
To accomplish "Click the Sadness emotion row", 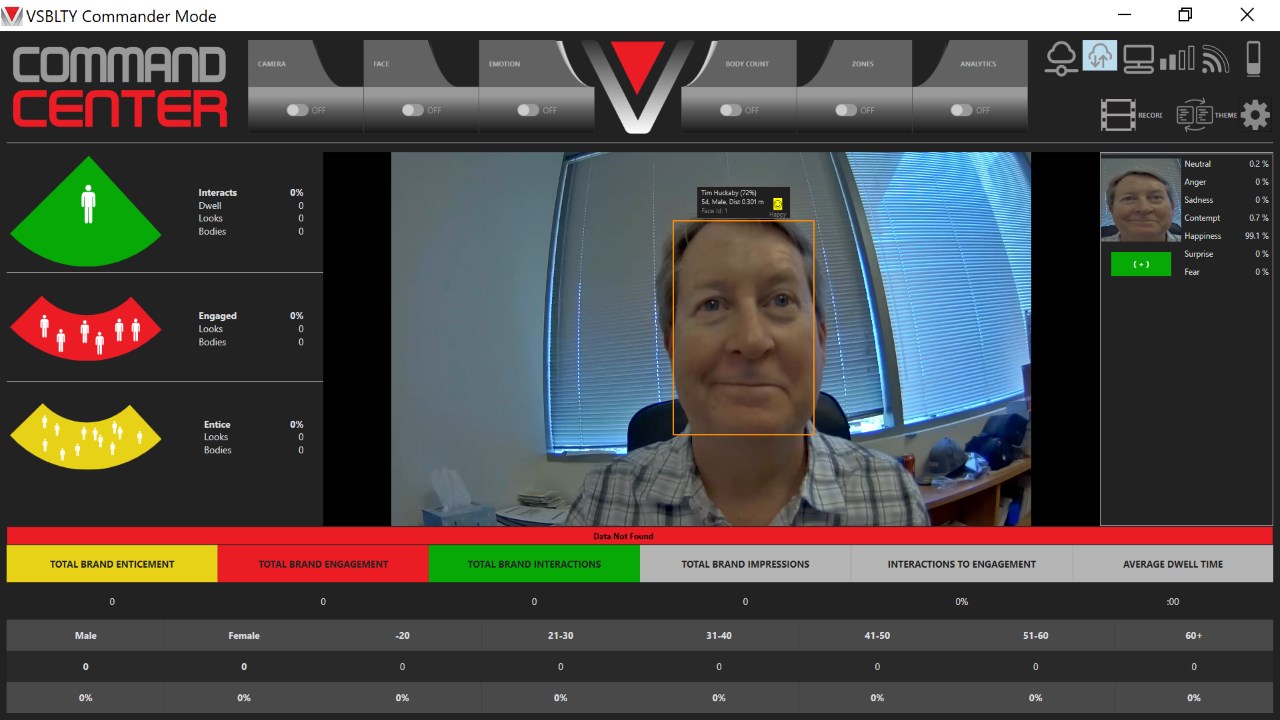I will click(1226, 200).
